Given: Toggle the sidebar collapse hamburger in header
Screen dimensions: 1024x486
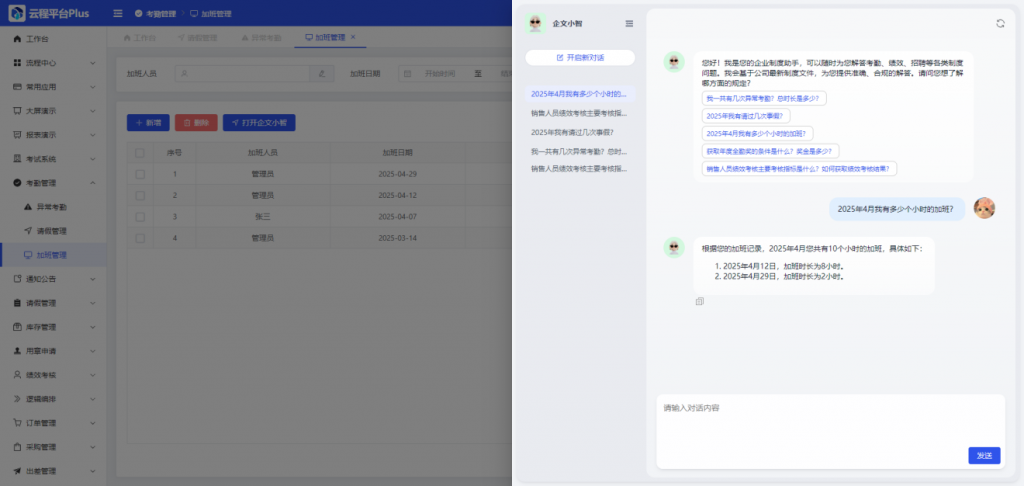Looking at the screenshot, I should tap(118, 14).
